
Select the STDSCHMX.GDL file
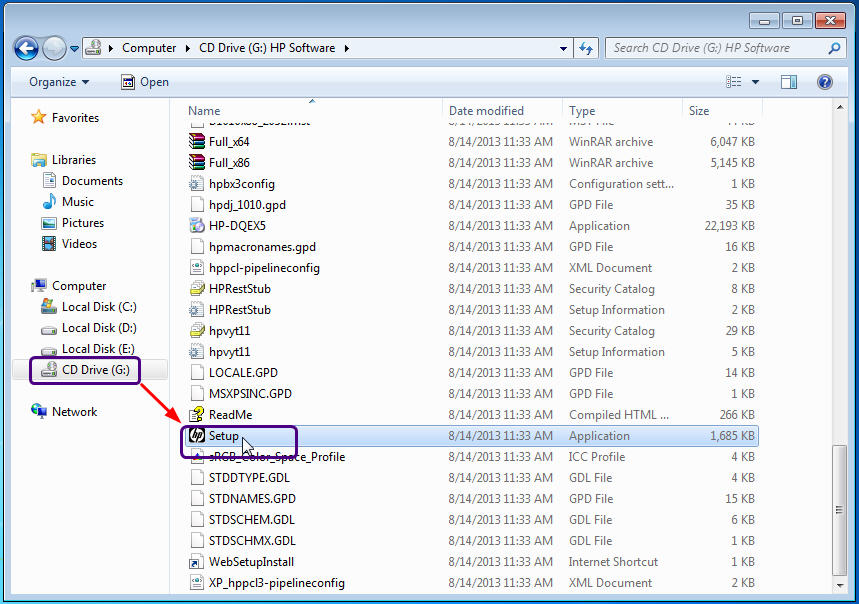[252, 540]
